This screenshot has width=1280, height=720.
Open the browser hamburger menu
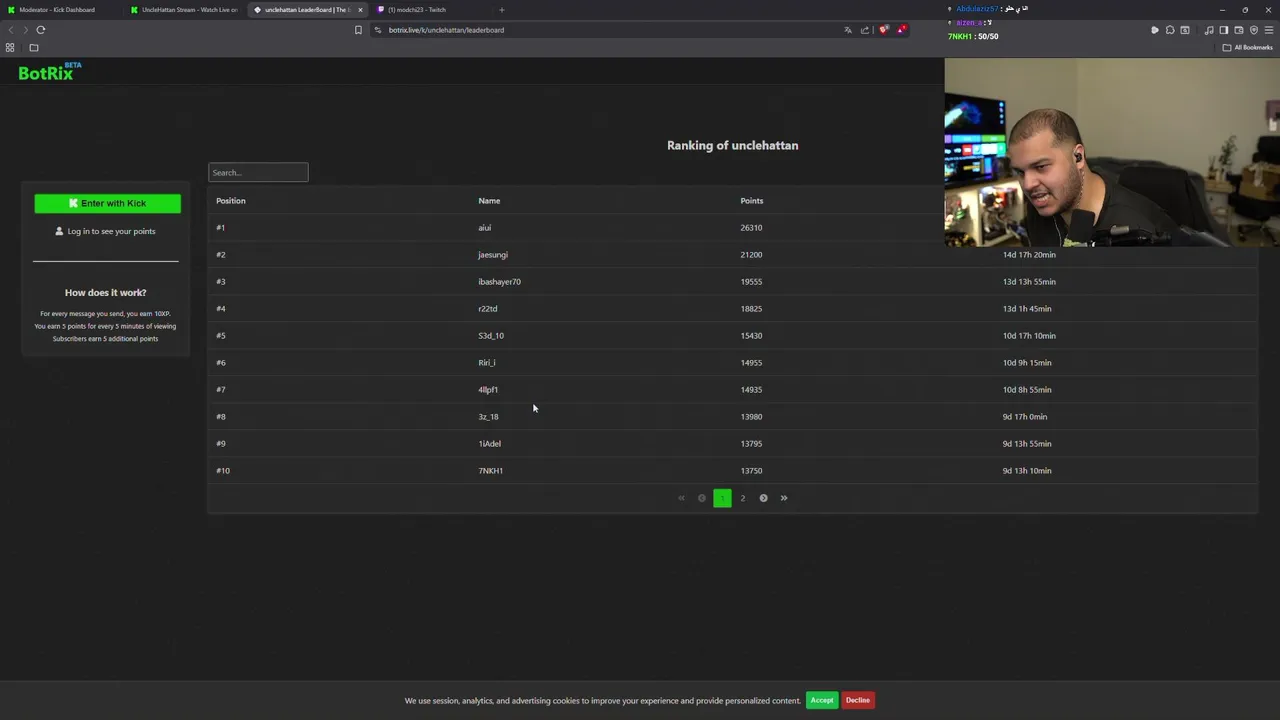[x=1269, y=30]
